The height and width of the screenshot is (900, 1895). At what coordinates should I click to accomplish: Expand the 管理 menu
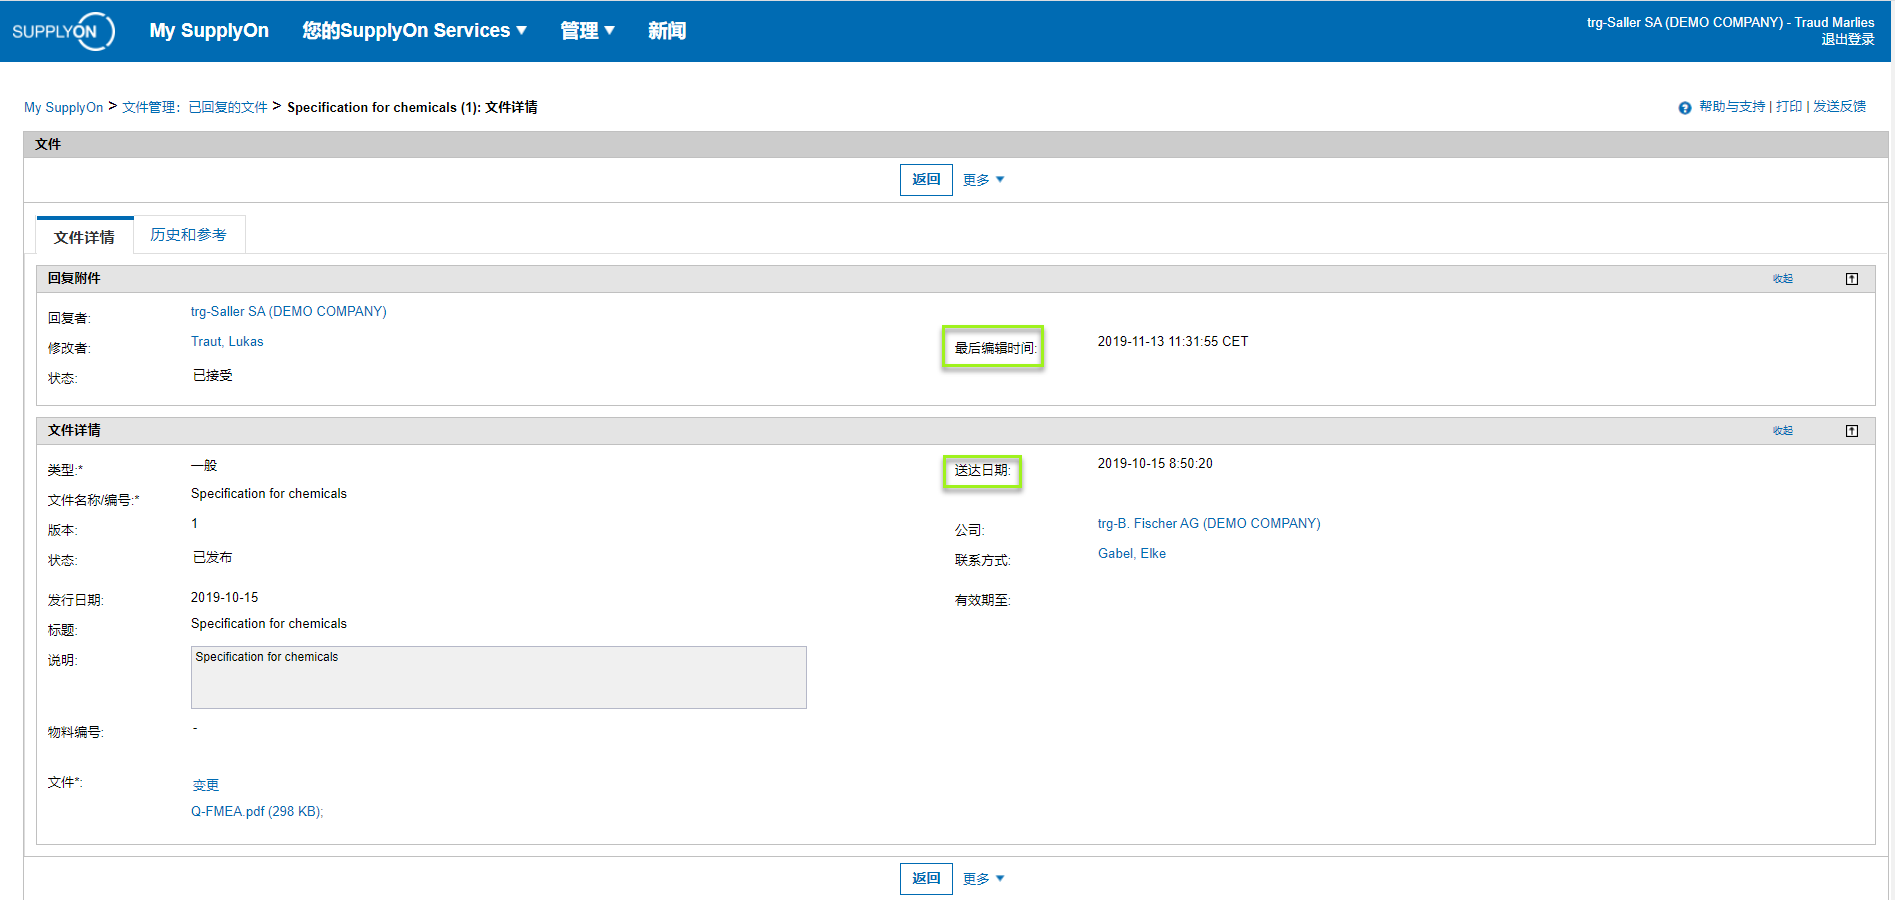pos(587,31)
